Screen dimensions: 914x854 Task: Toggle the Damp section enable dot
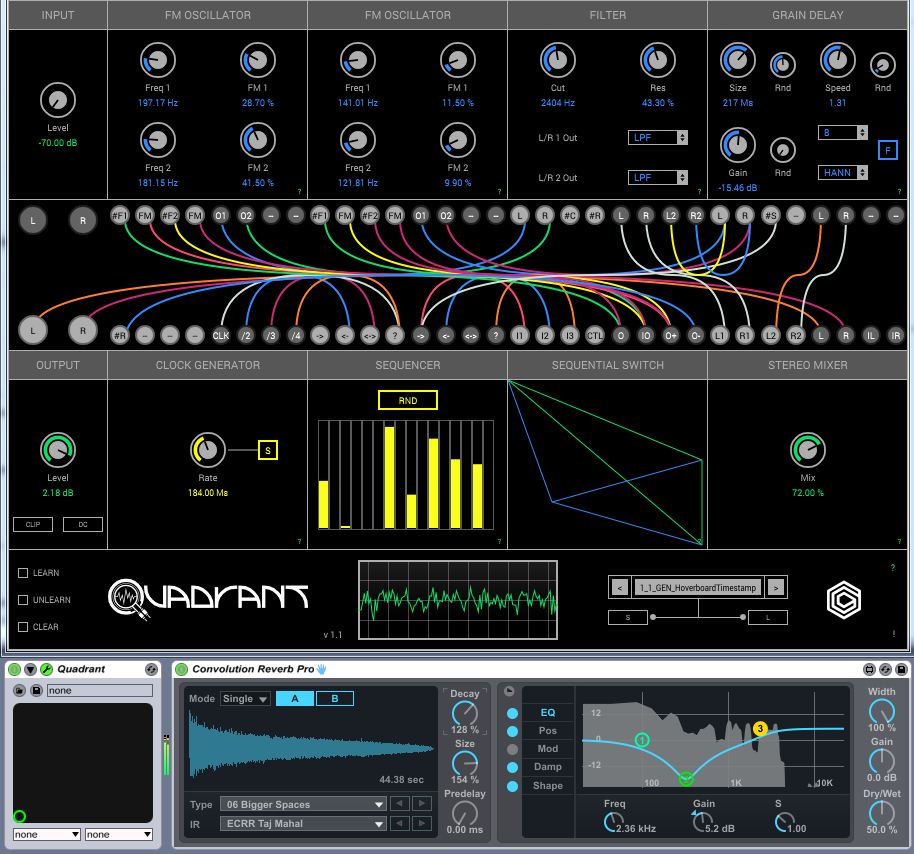512,767
